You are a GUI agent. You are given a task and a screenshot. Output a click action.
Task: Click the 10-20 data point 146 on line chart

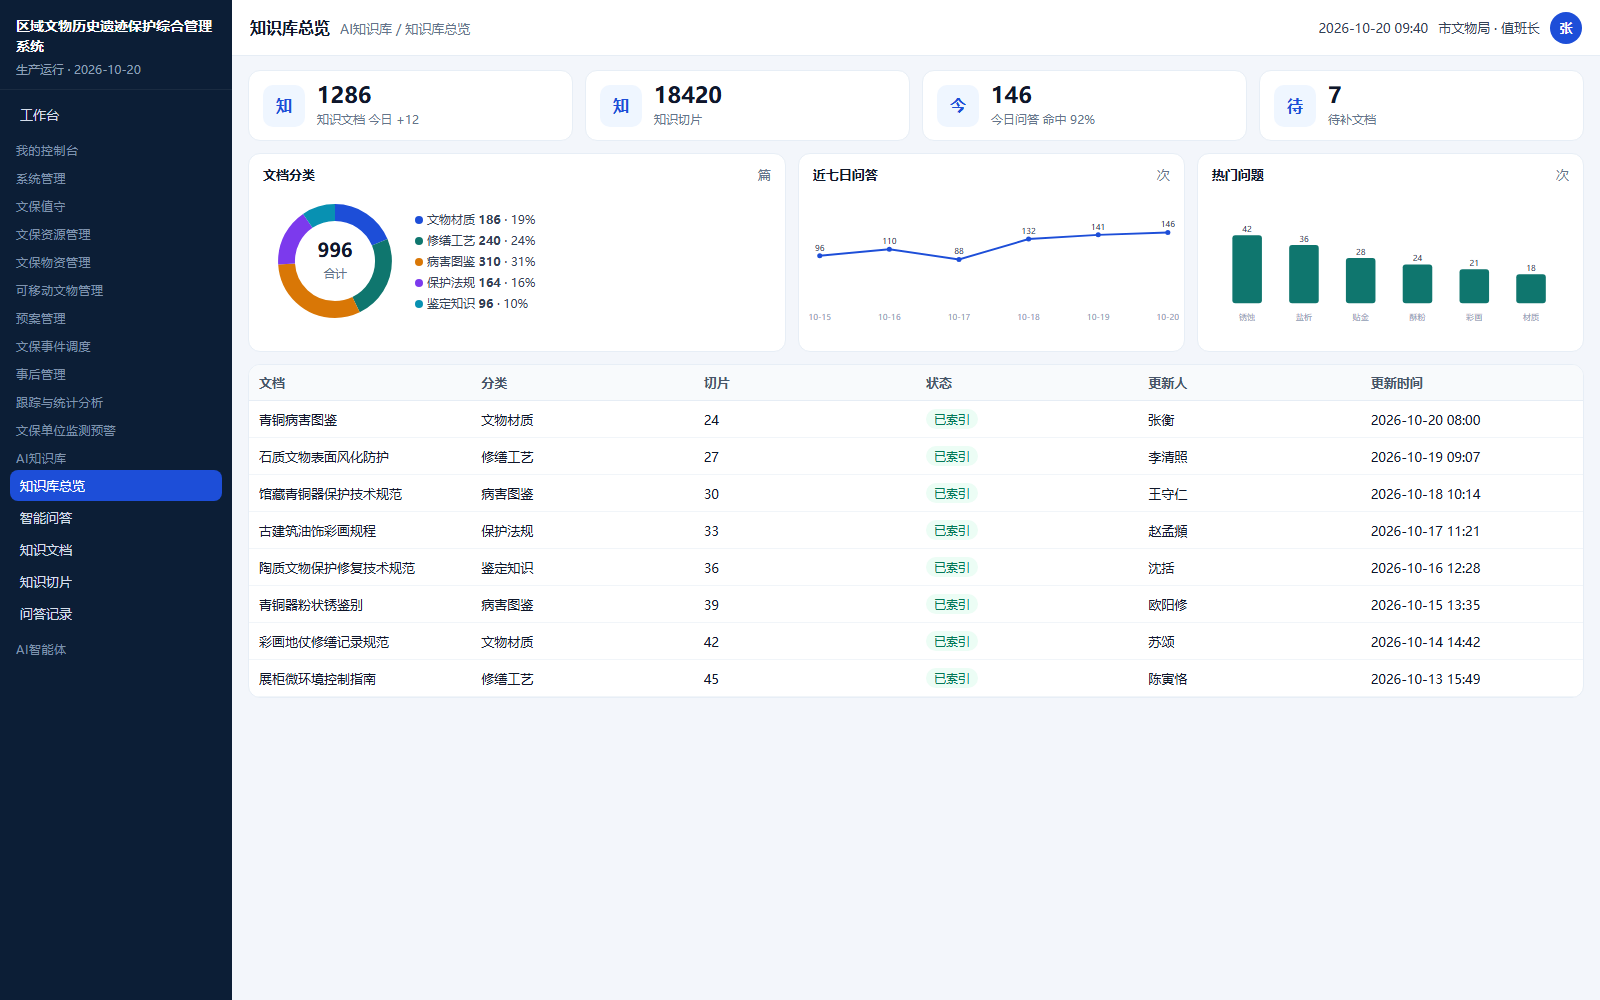click(1167, 233)
